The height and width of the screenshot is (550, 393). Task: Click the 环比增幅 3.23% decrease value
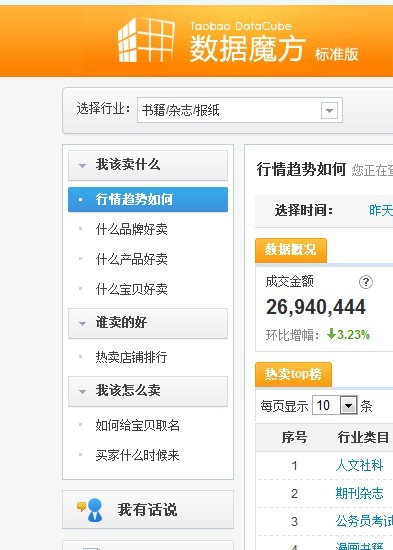[348, 335]
